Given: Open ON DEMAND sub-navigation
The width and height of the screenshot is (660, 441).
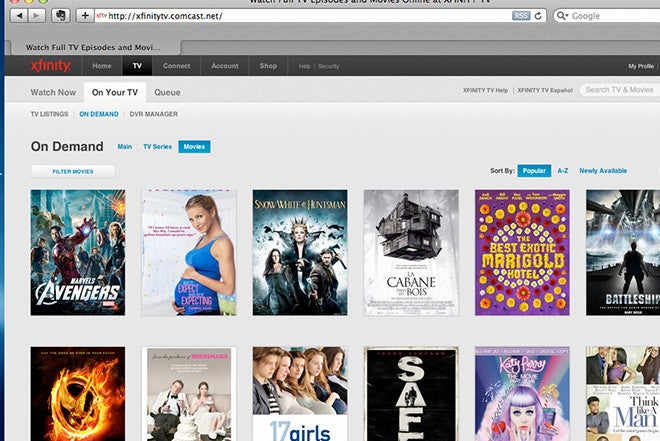Looking at the screenshot, I should (x=99, y=114).
